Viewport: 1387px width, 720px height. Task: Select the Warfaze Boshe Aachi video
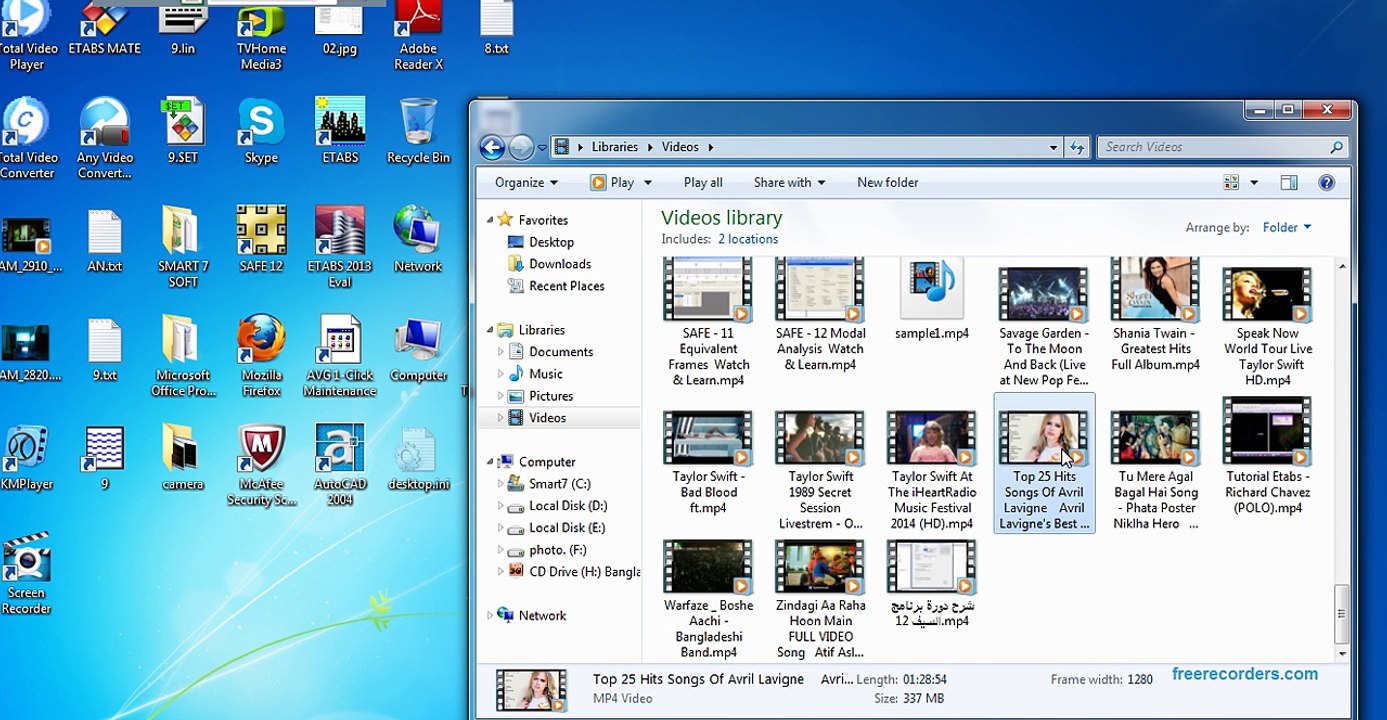point(708,600)
